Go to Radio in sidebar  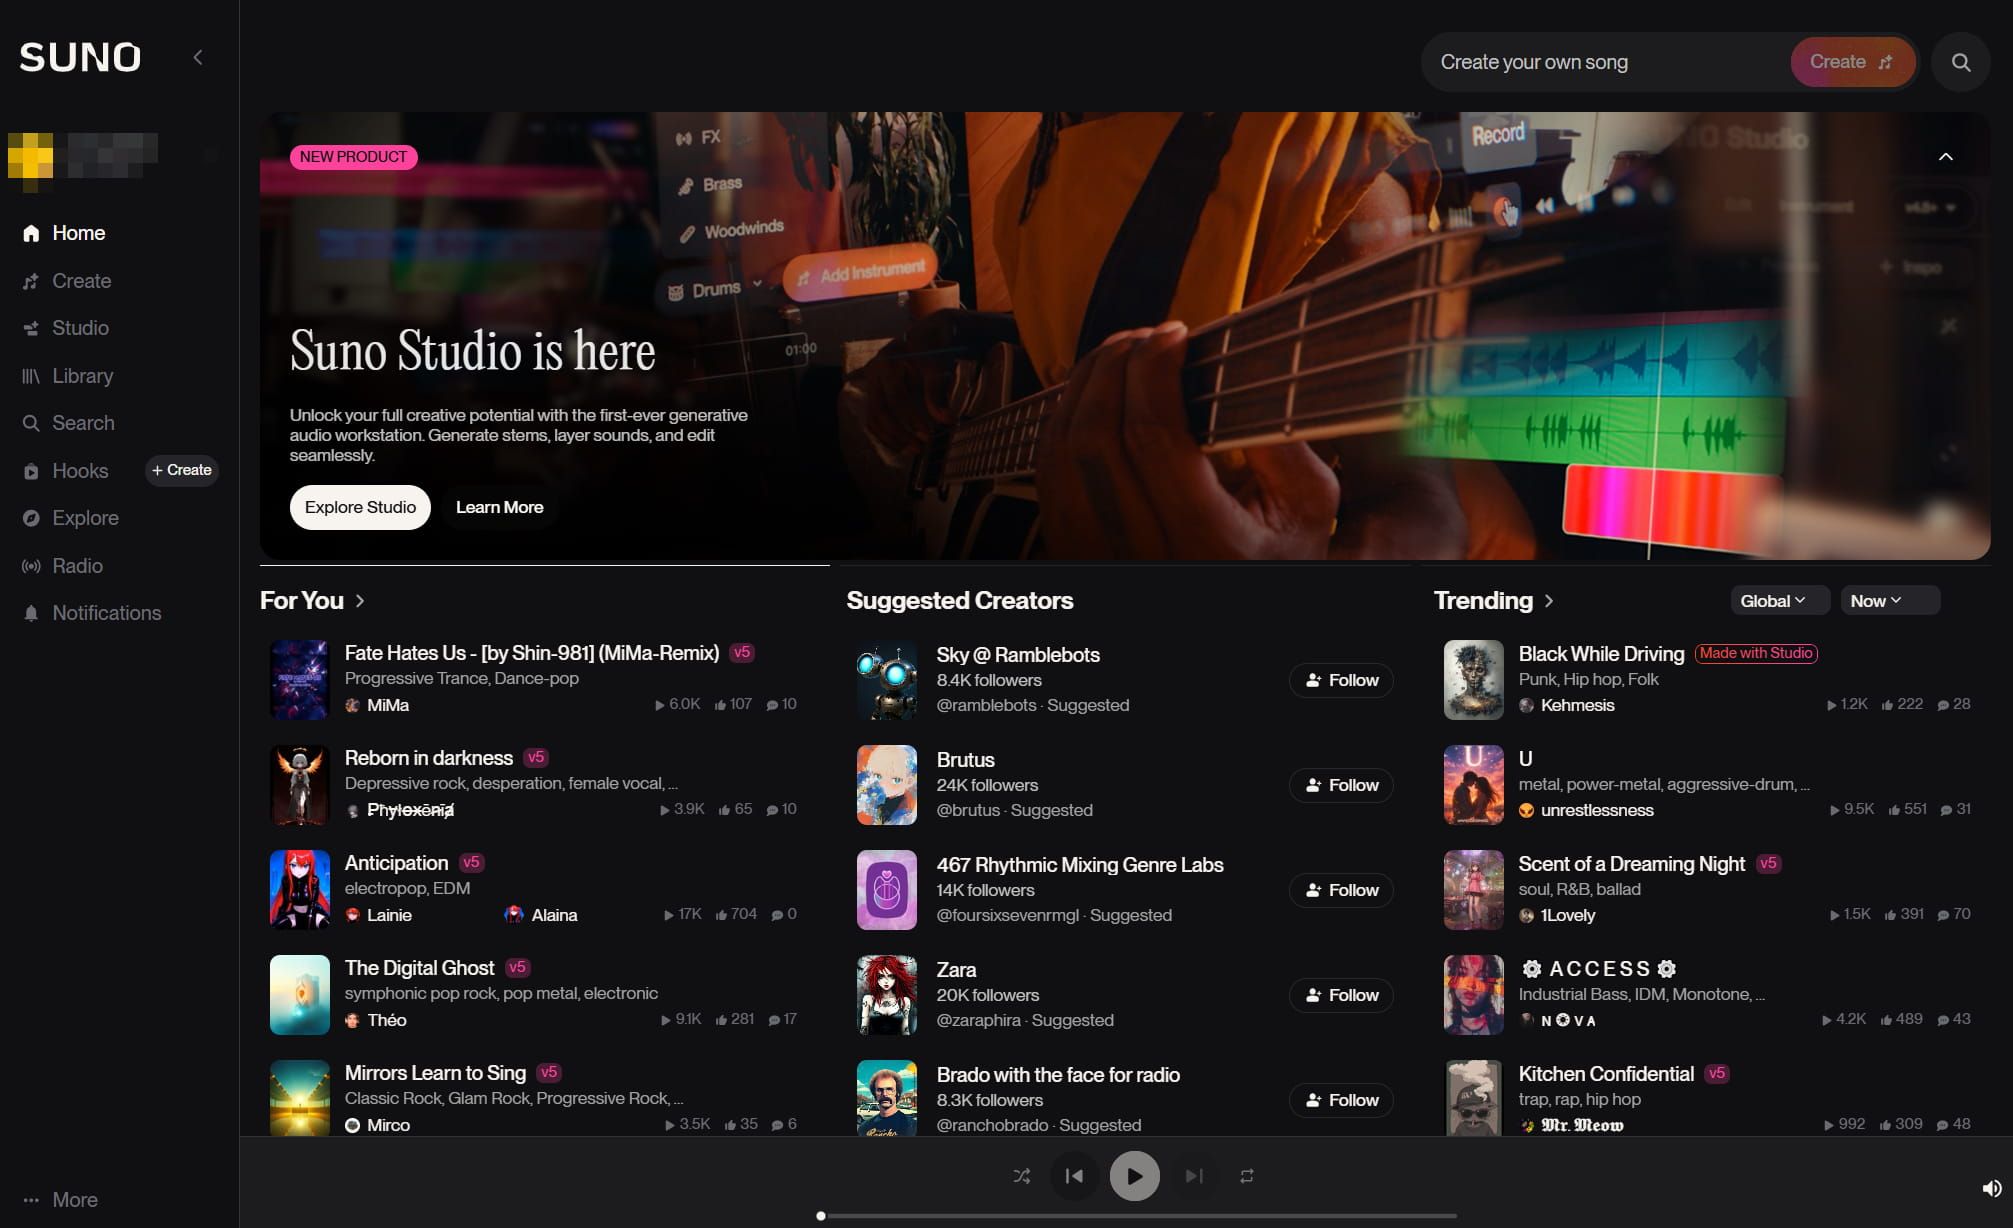(x=77, y=566)
